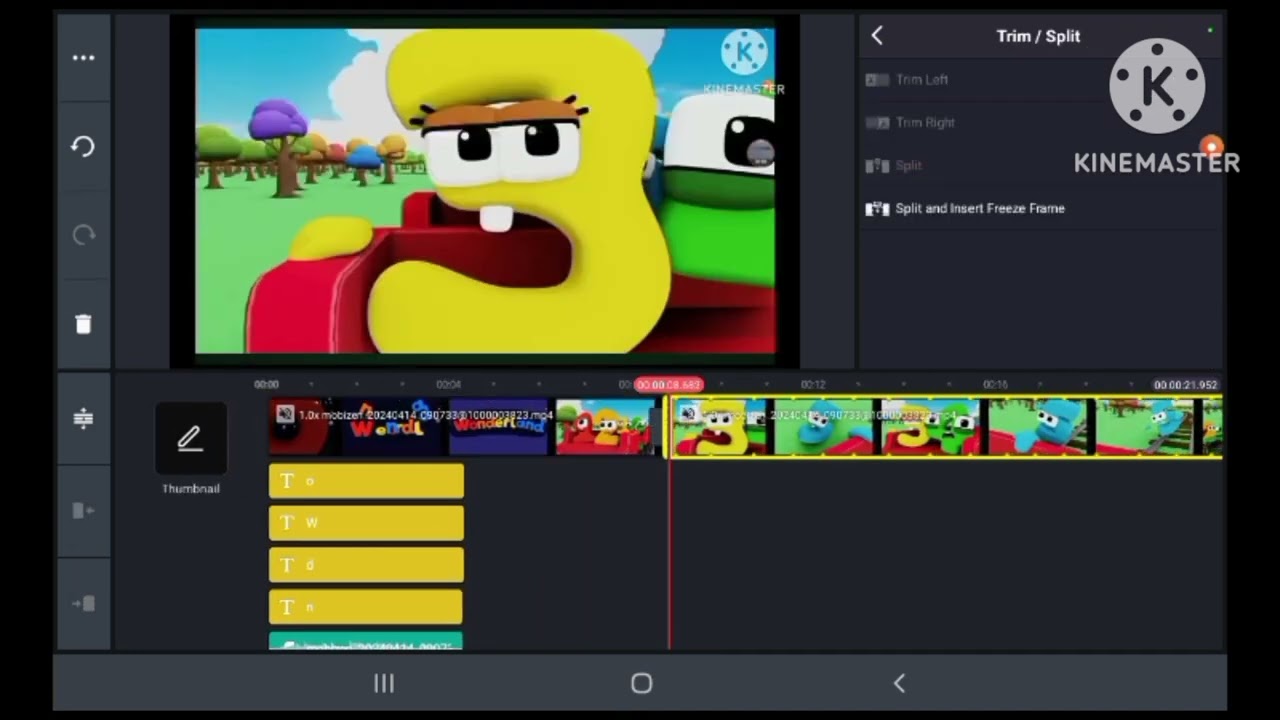Undo the last edit
This screenshot has width=1280, height=720.
83,147
